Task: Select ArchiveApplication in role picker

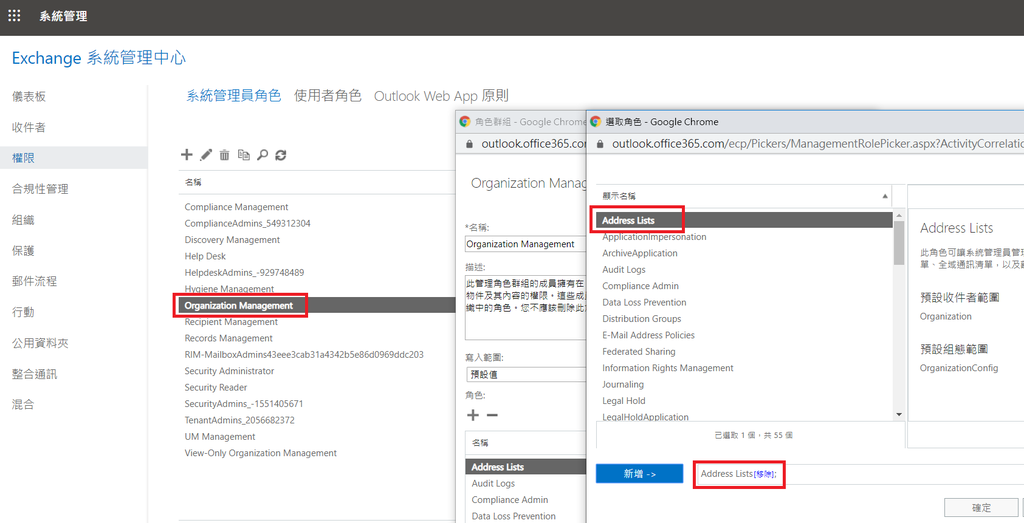Action: point(640,253)
